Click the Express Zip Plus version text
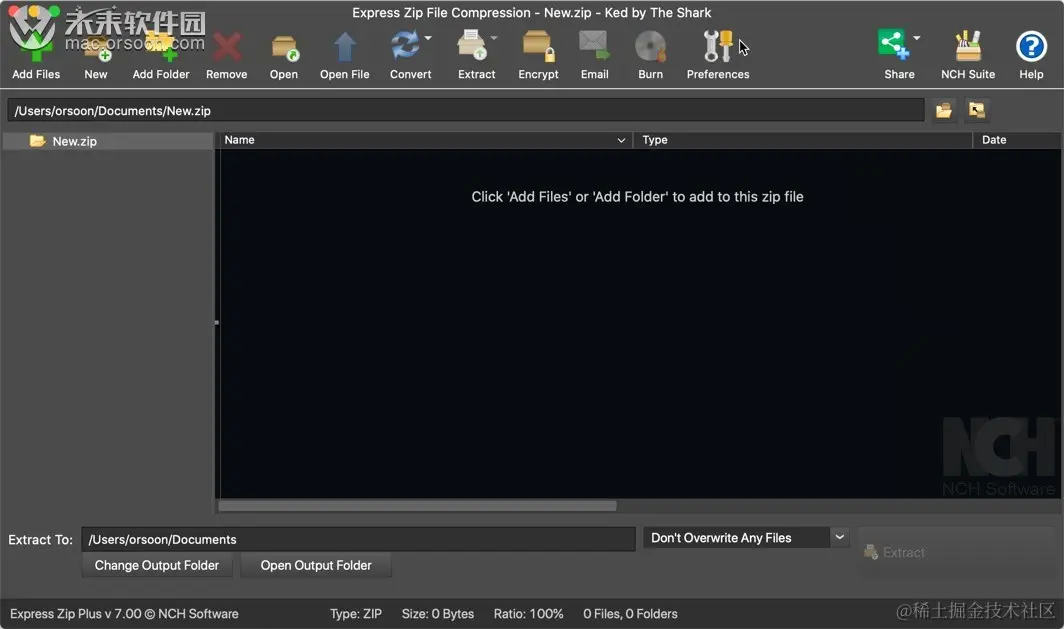This screenshot has width=1064, height=629. [x=124, y=613]
